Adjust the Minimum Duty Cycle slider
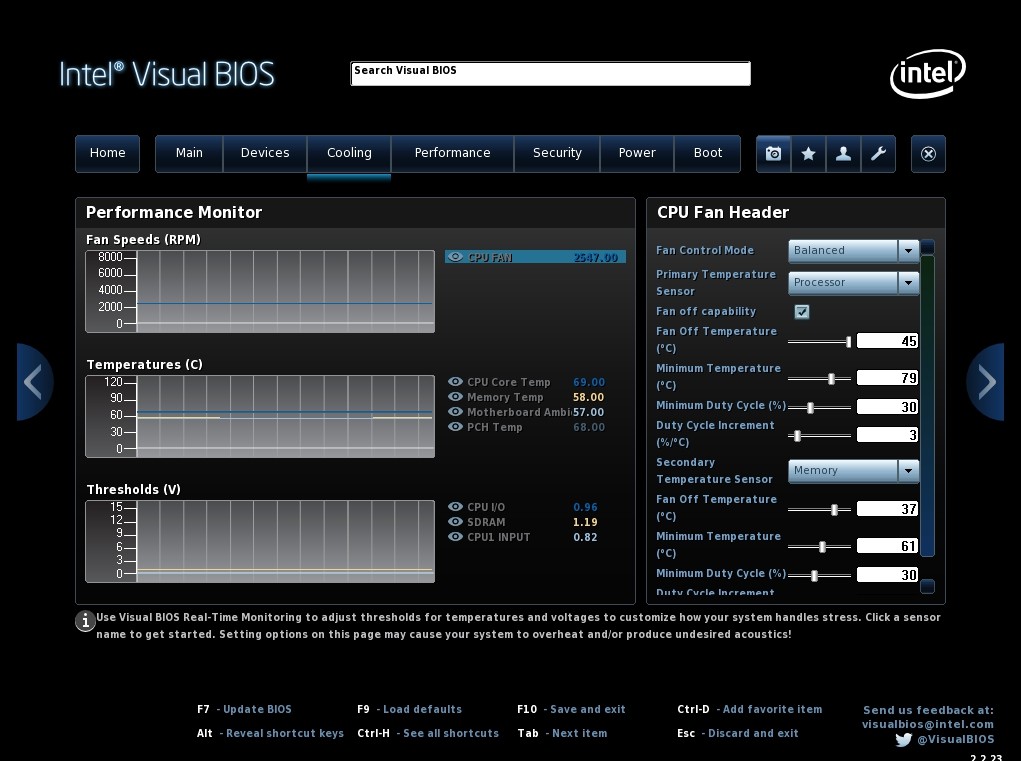The width and height of the screenshot is (1021, 761). [810, 408]
